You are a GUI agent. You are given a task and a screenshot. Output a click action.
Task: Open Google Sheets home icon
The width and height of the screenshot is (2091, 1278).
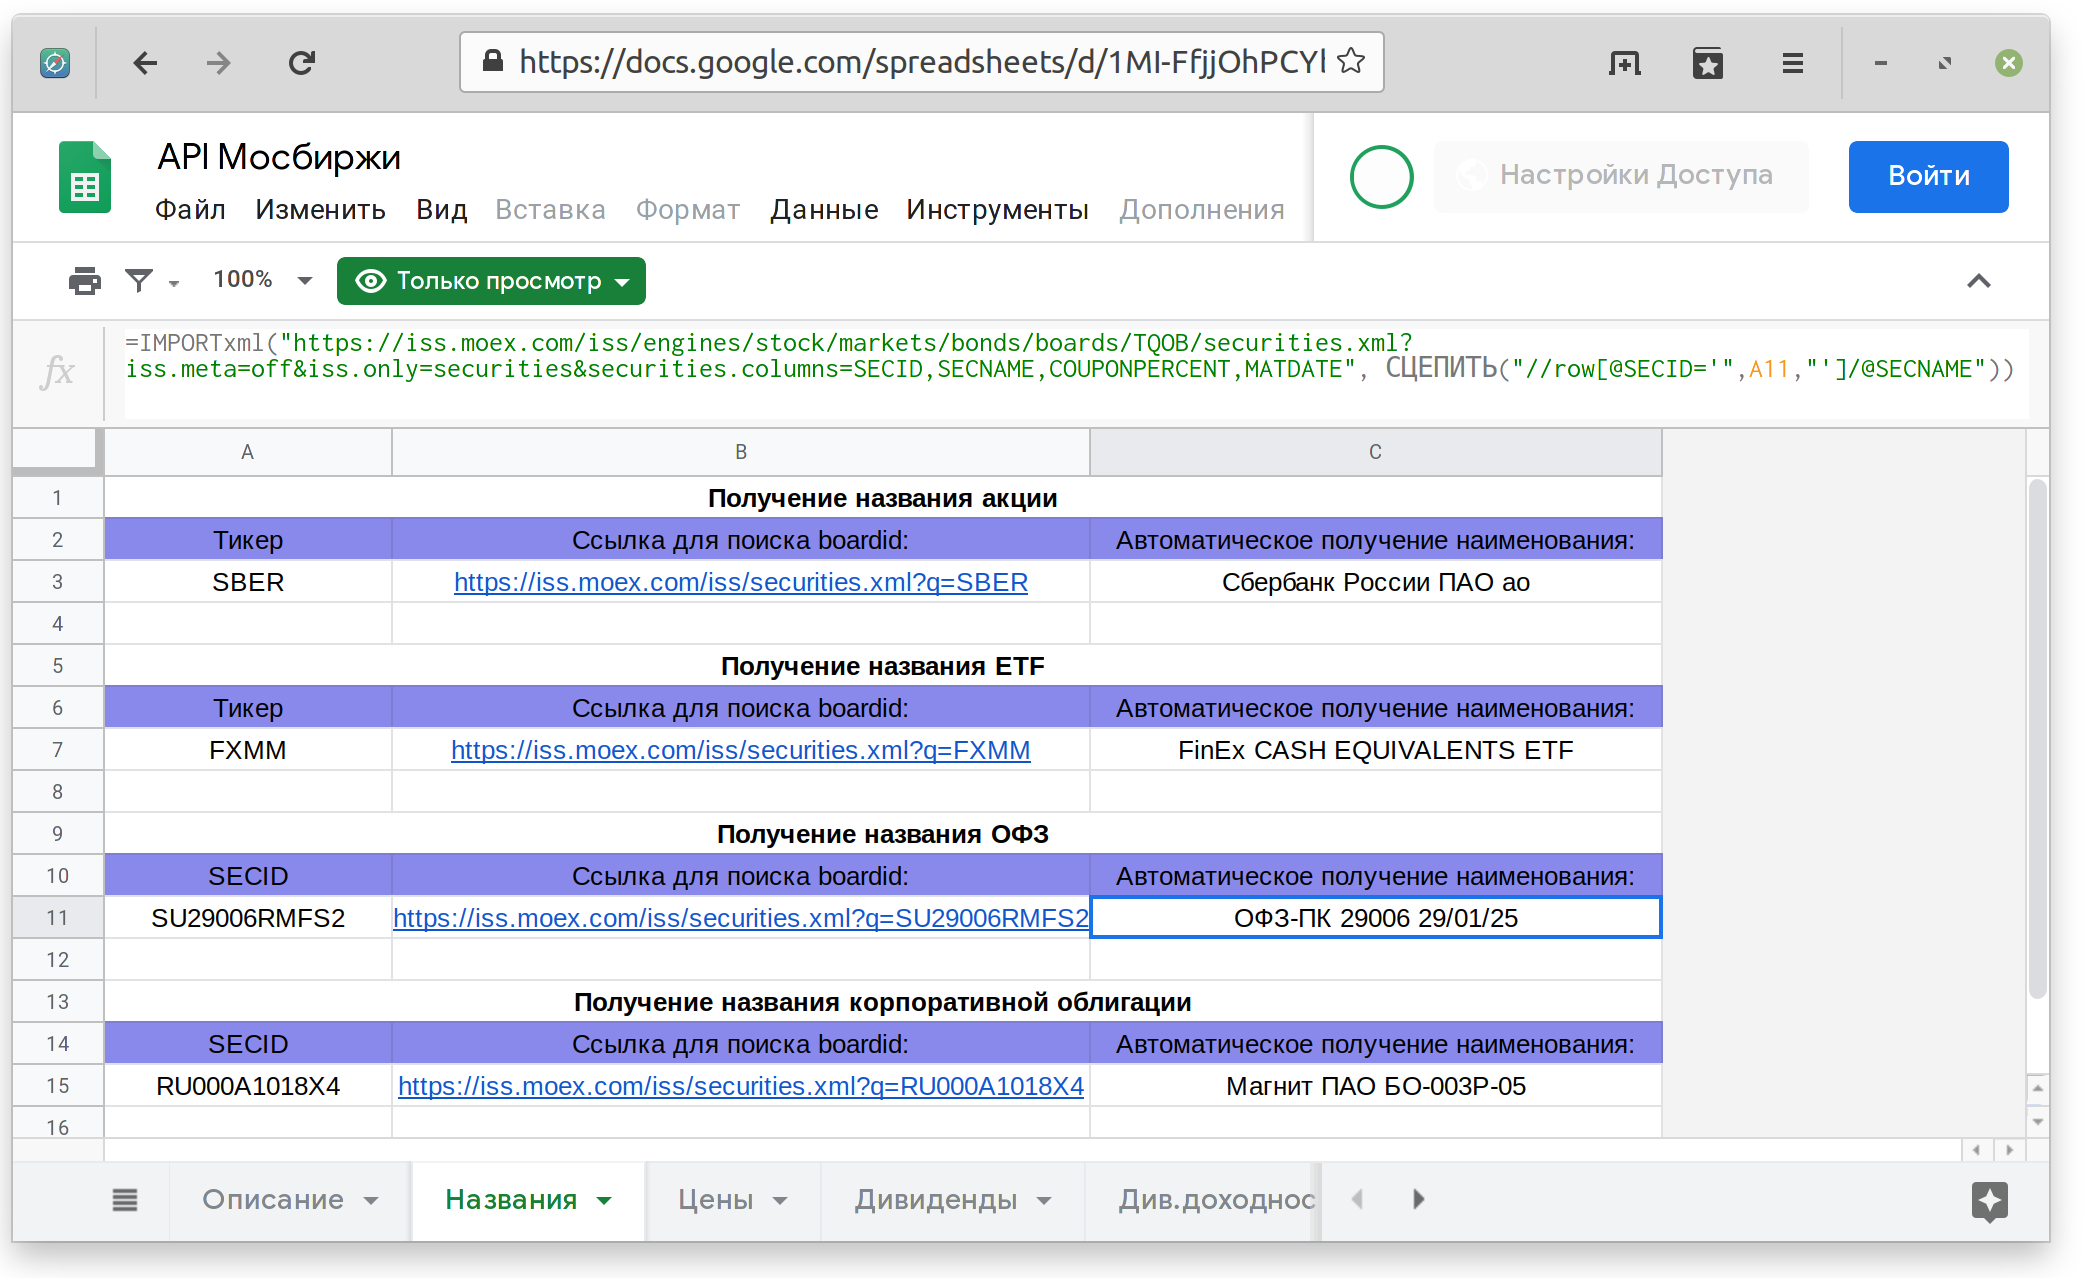(85, 177)
